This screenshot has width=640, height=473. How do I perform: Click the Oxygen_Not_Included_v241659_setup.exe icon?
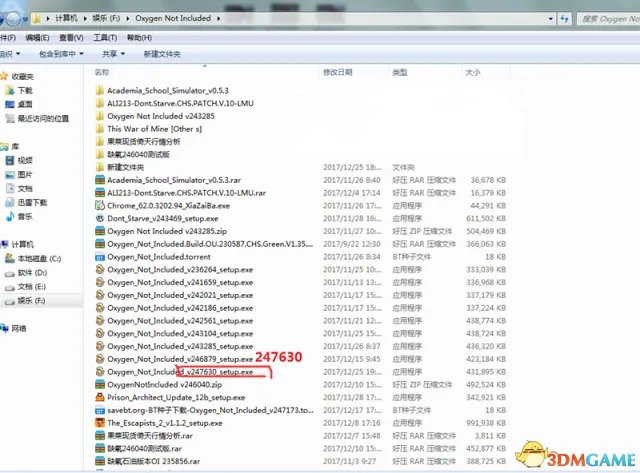(x=100, y=282)
